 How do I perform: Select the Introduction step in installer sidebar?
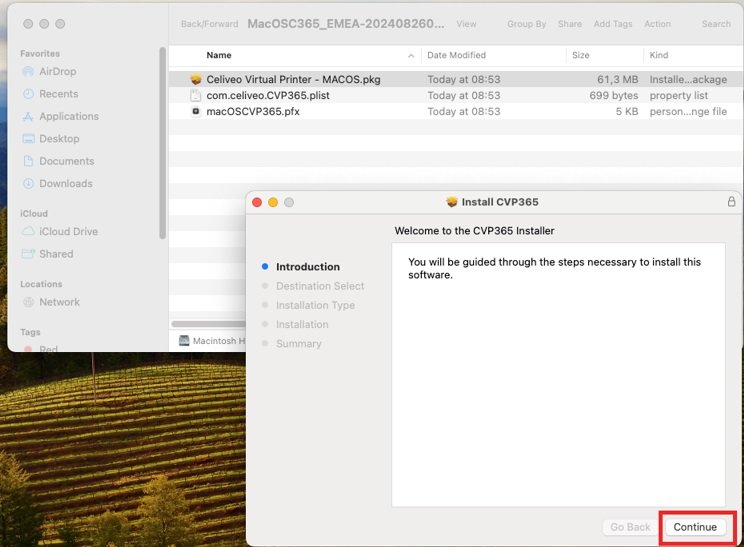point(307,267)
